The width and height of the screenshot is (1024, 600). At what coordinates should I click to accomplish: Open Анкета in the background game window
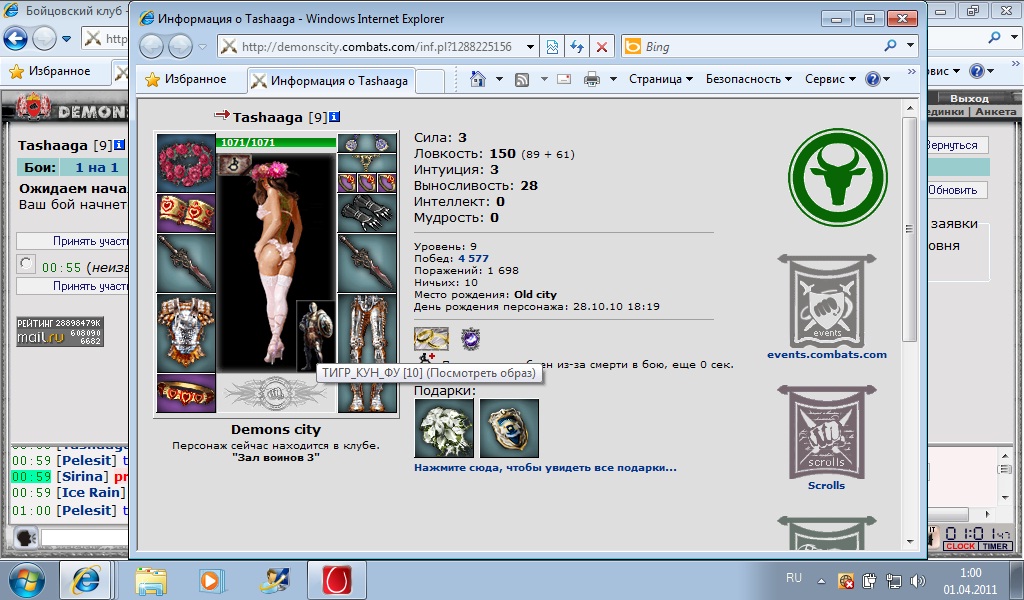[995, 112]
